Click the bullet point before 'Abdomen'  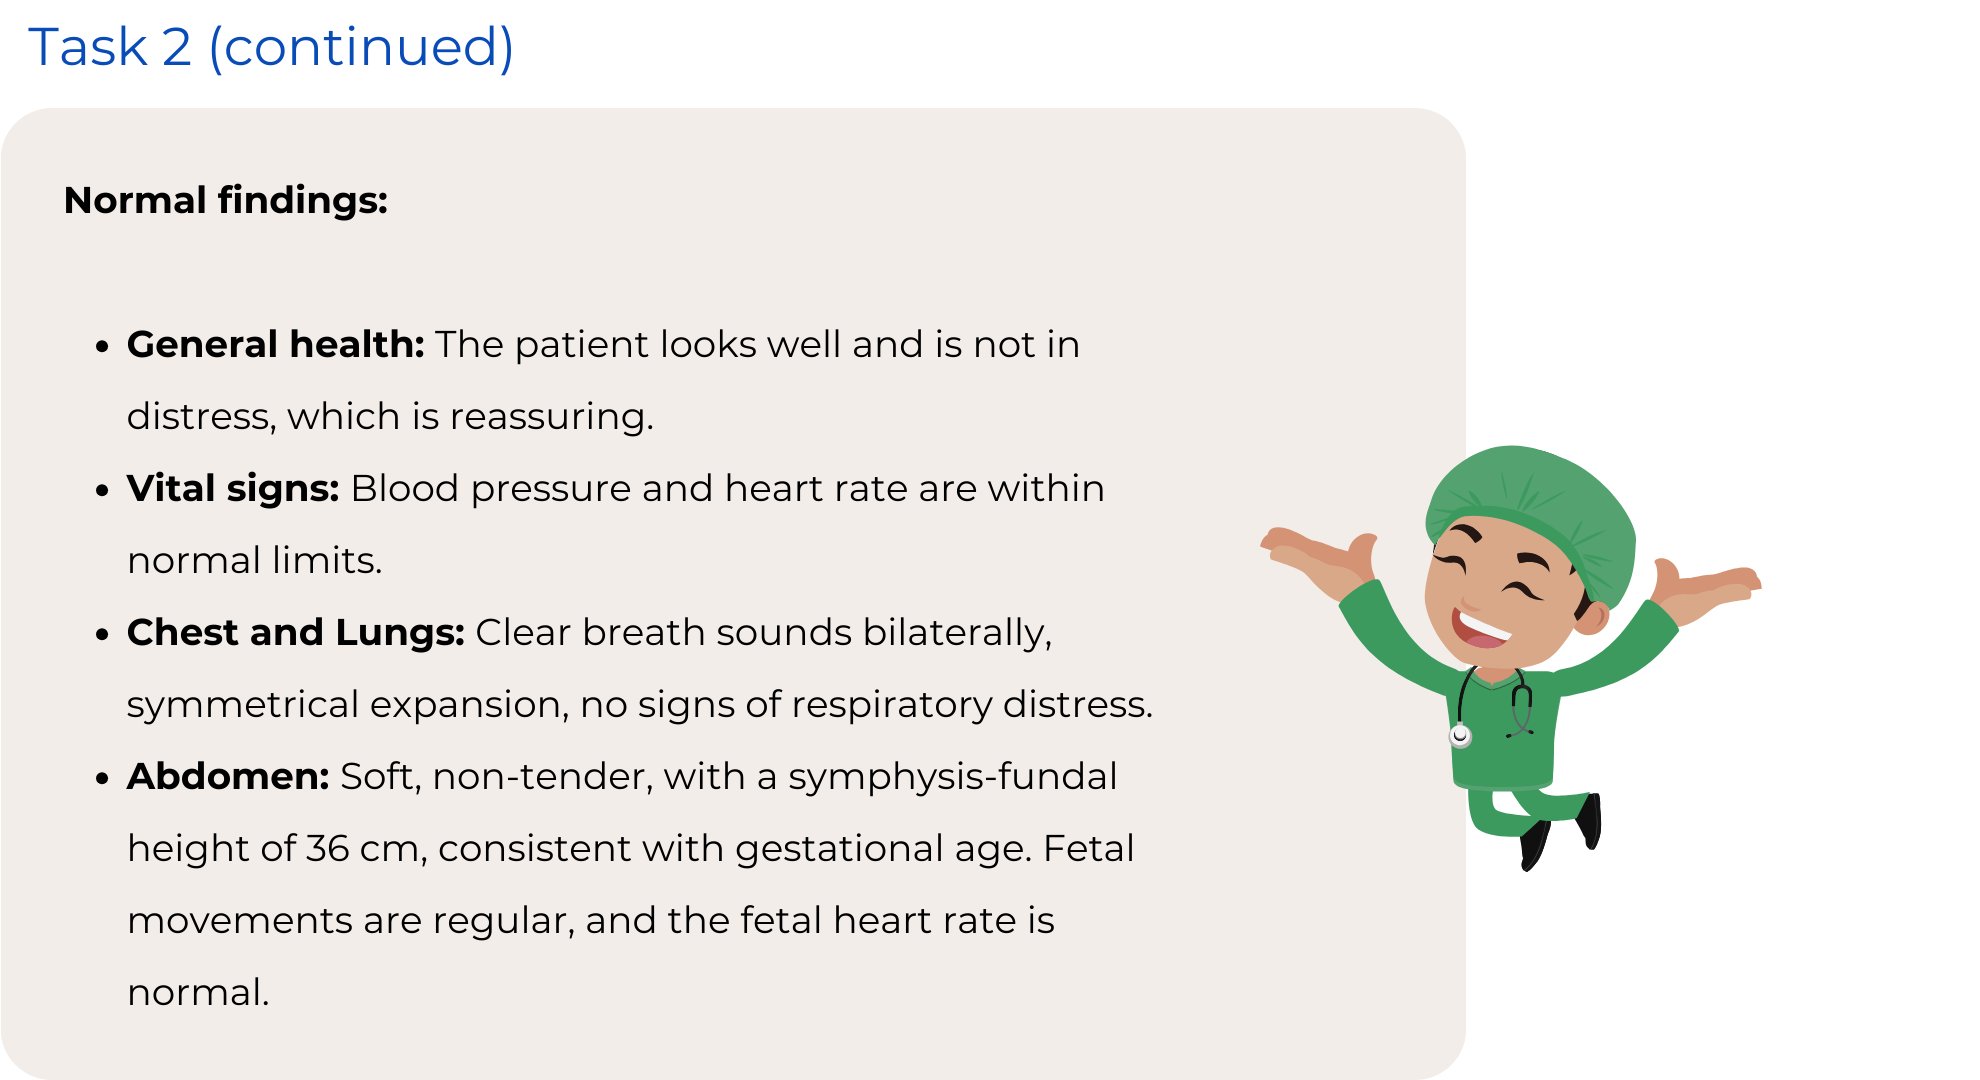tap(102, 779)
